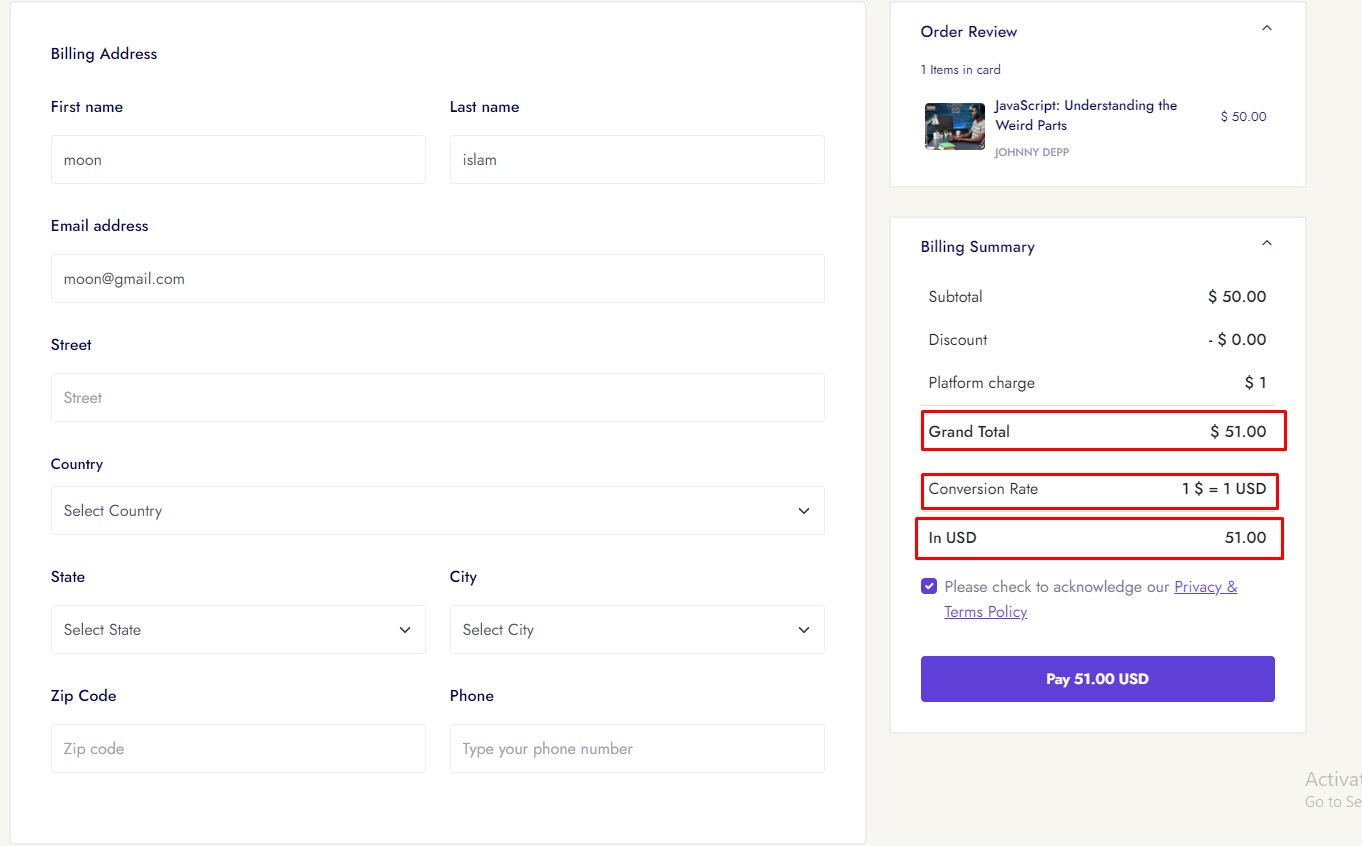Screen dimensions: 1362x846
Task: Open the Select City dropdown
Action: tap(637, 630)
